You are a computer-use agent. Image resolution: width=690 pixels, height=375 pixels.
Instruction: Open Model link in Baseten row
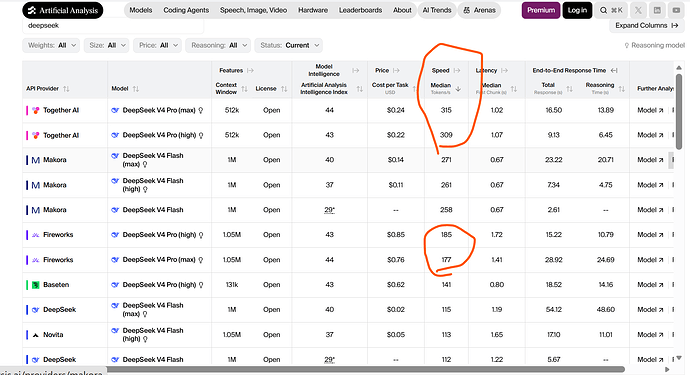650,285
